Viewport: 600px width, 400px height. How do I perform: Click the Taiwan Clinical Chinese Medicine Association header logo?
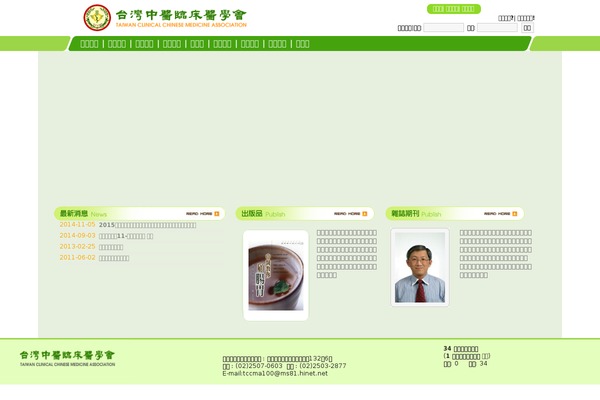[x=165, y=18]
